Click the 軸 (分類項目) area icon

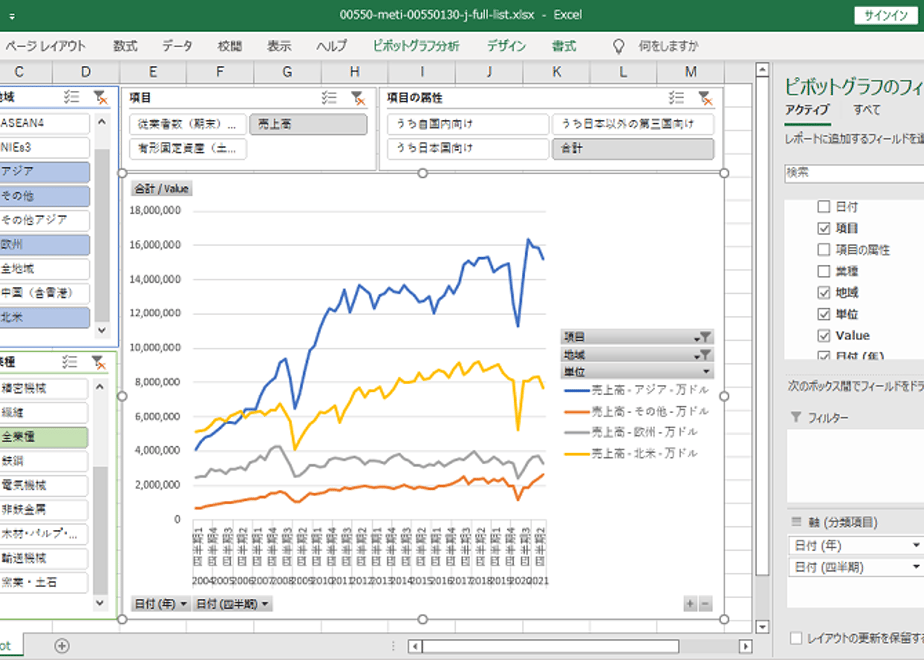click(x=796, y=522)
